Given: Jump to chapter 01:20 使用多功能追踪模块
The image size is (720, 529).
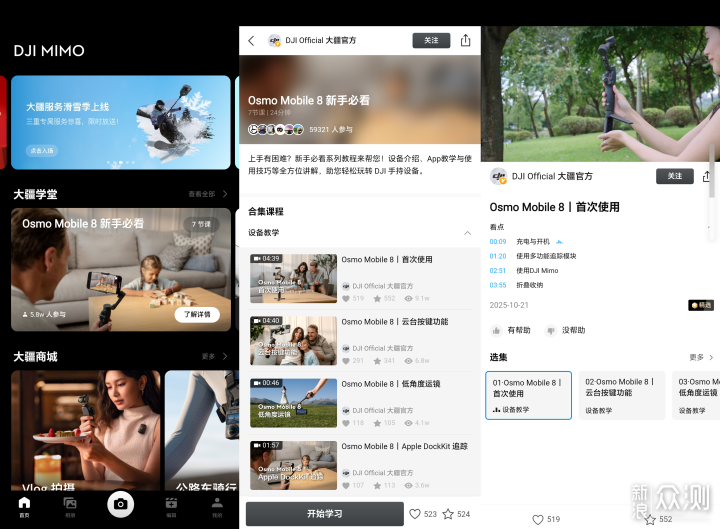Looking at the screenshot, I should tap(533, 256).
